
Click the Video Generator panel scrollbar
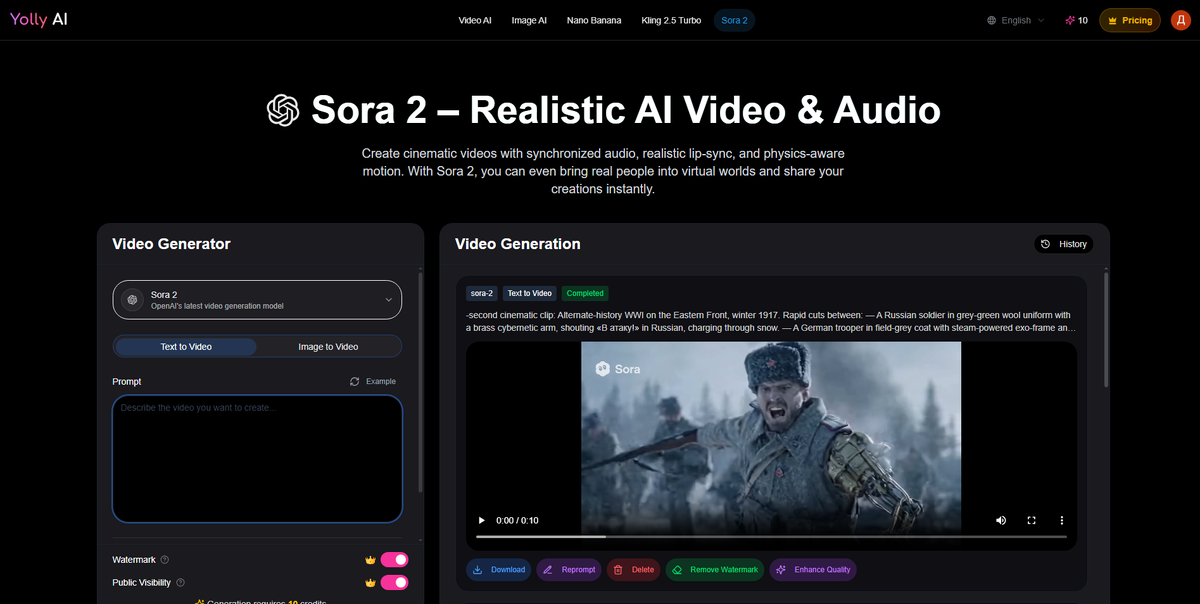click(x=420, y=380)
